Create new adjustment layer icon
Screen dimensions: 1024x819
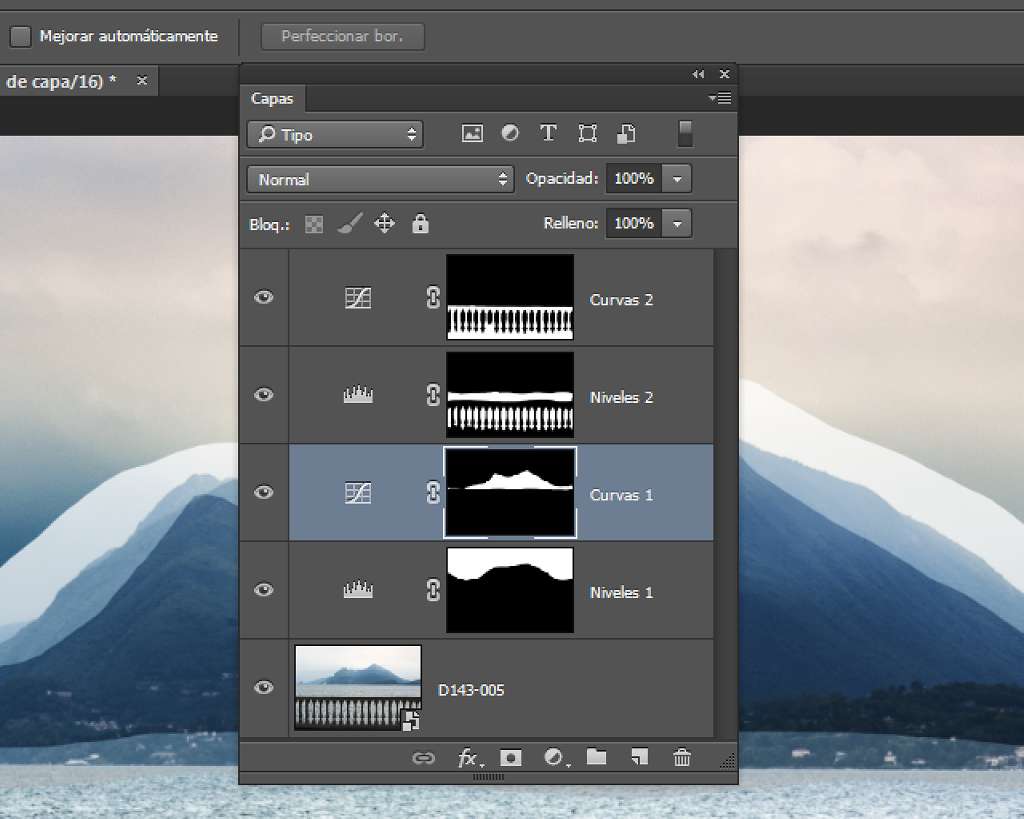click(x=556, y=758)
